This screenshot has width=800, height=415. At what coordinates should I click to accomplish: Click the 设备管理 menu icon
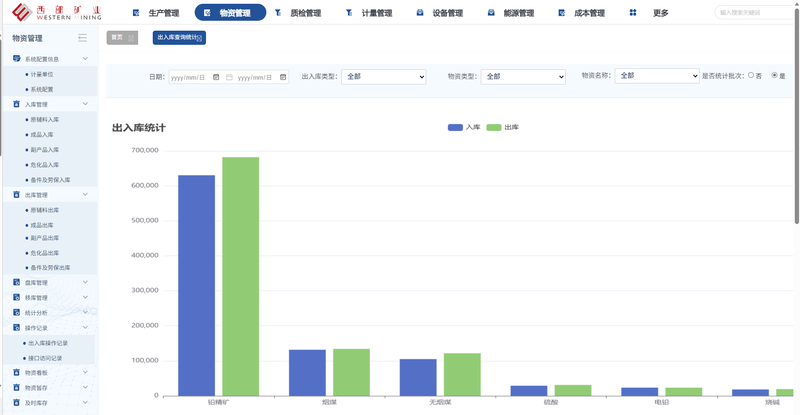tap(420, 13)
